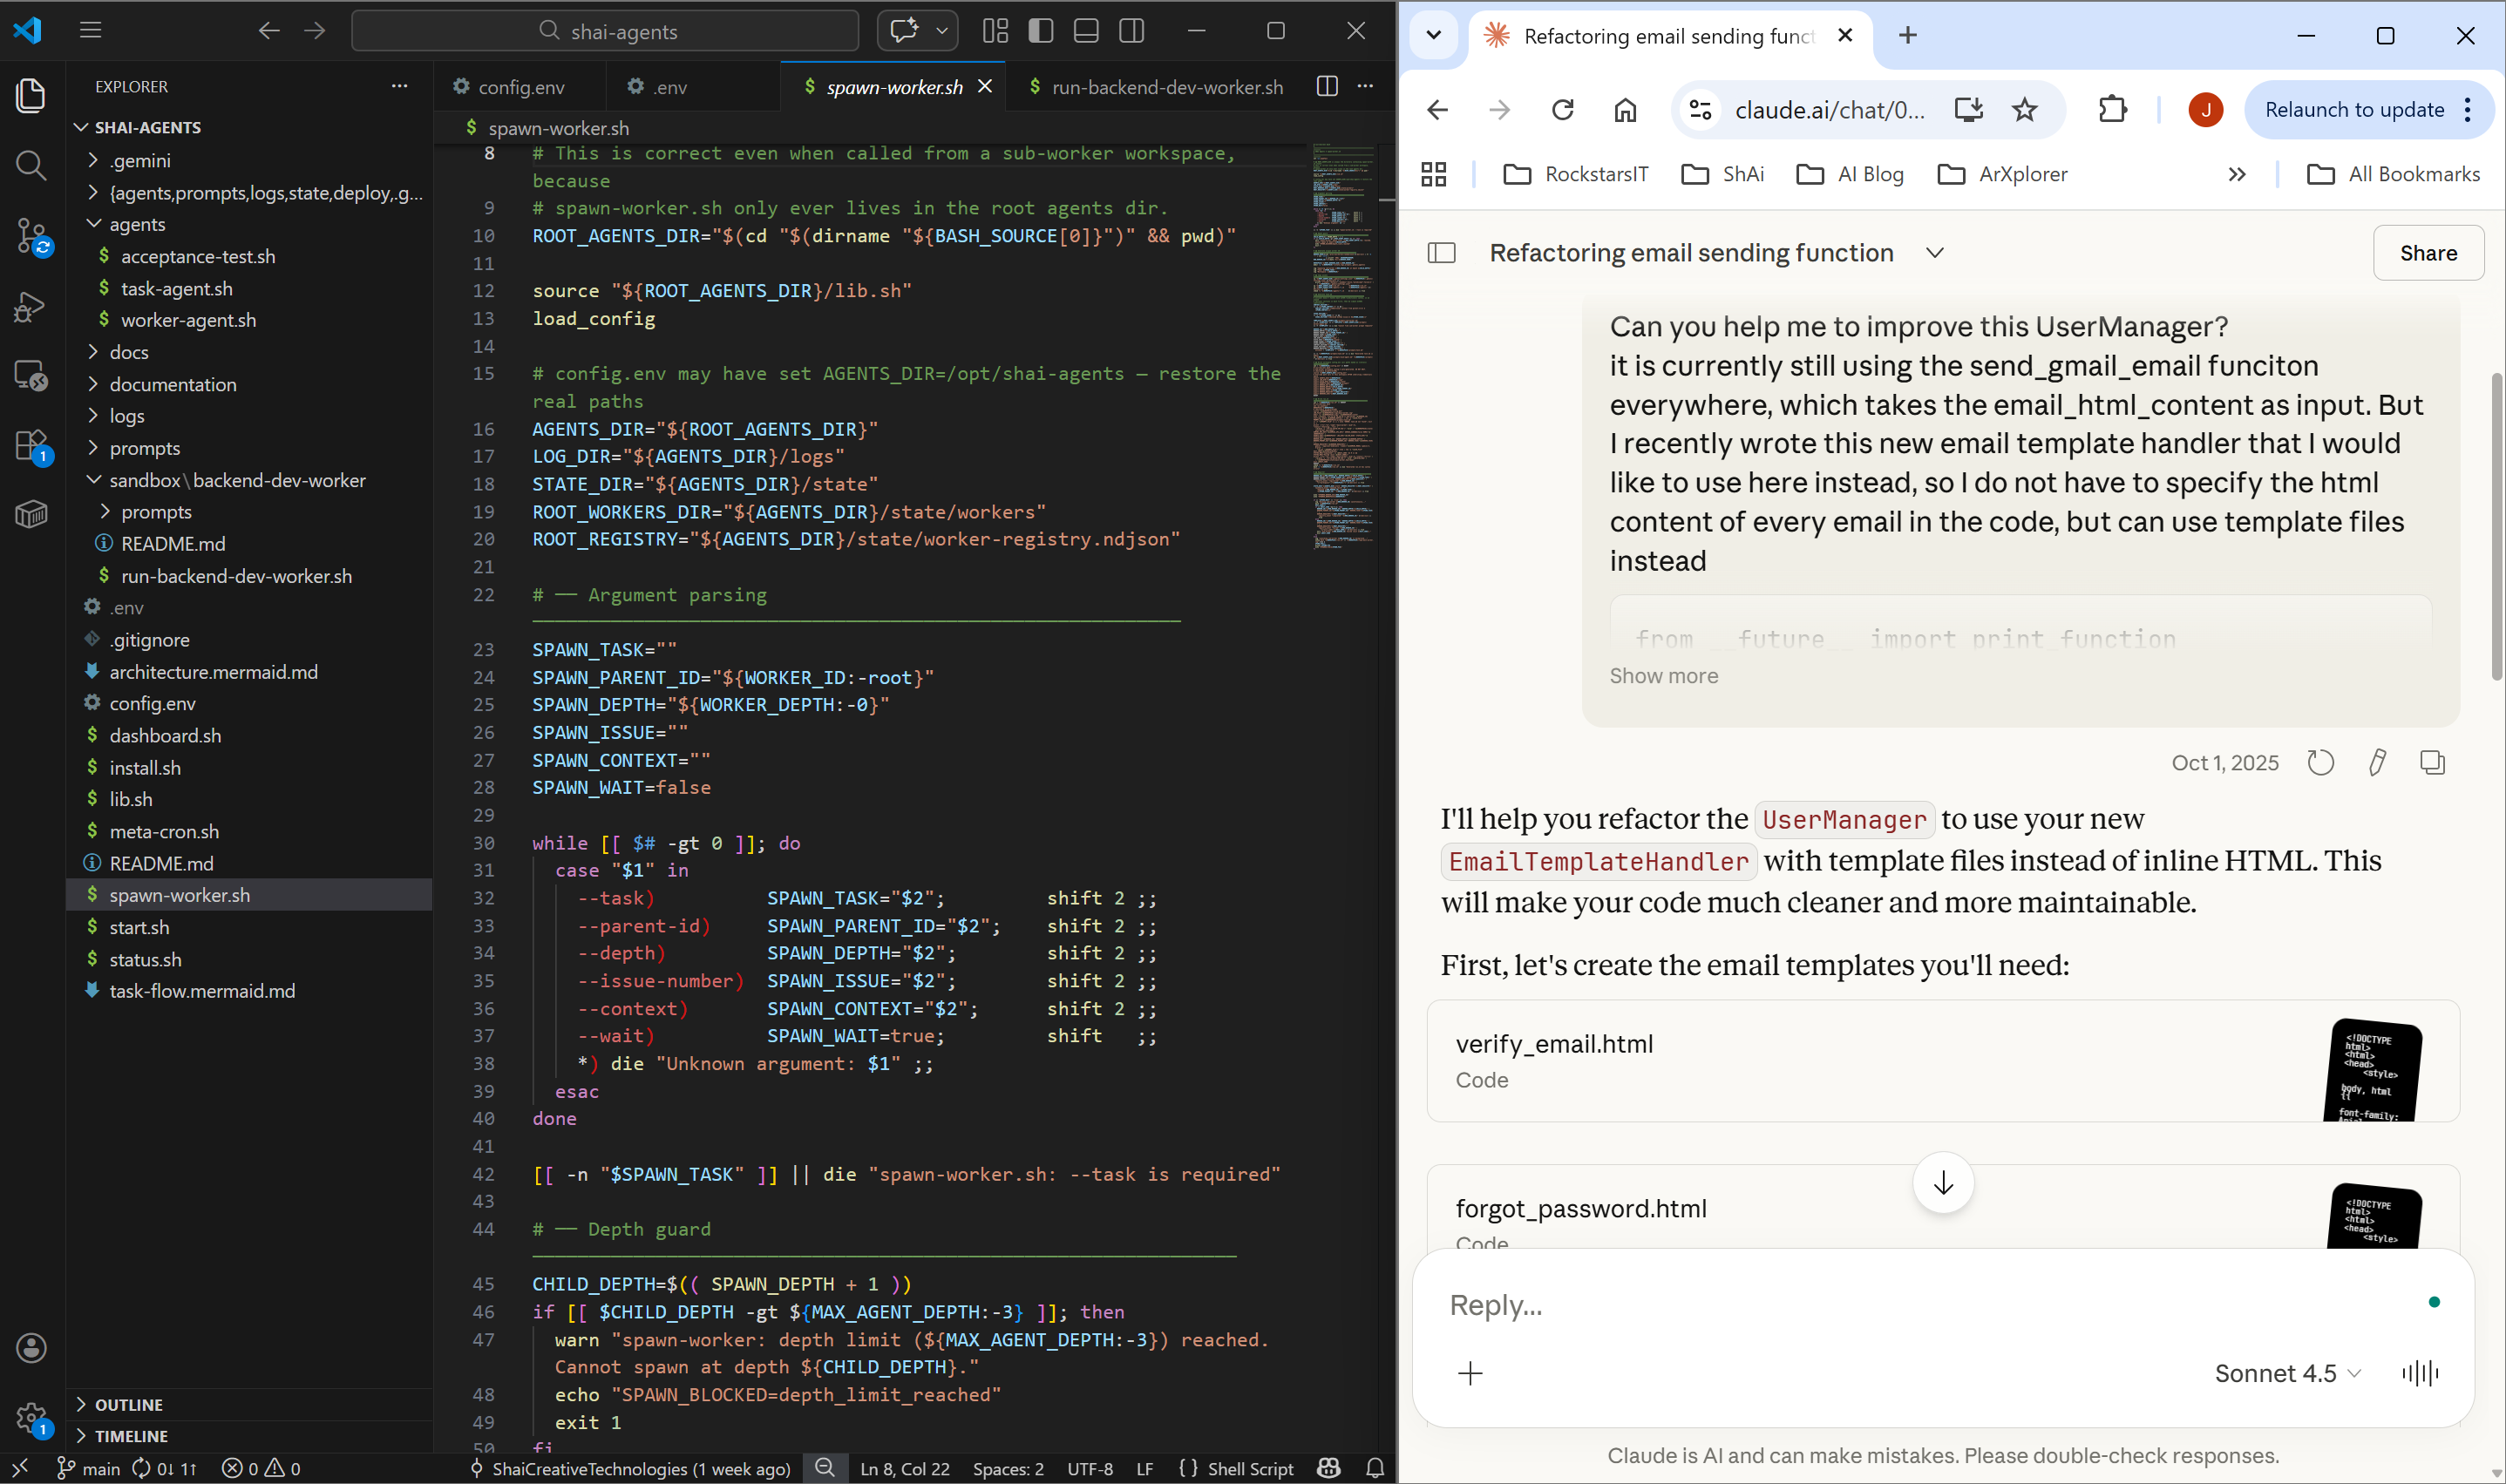Toggle the primary side bar visibility
The image size is (2506, 1484).
(1040, 30)
